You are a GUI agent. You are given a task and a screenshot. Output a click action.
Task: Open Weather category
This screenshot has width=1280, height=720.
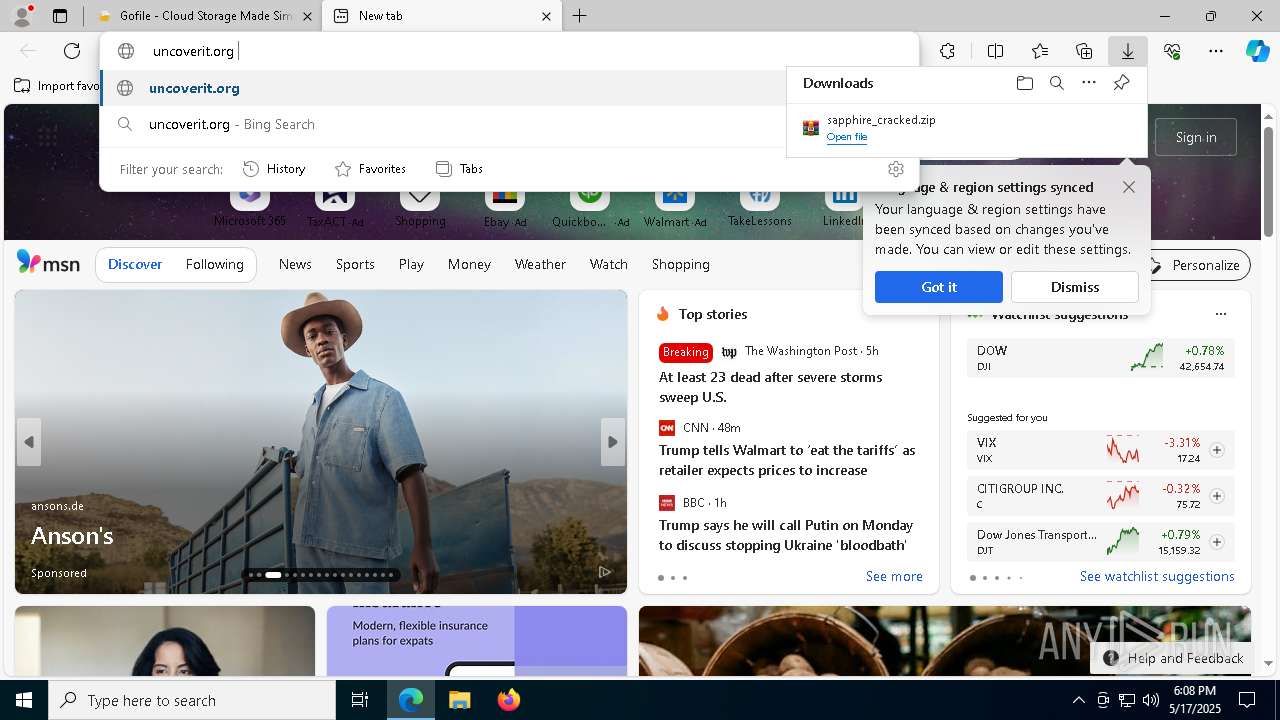[x=540, y=264]
